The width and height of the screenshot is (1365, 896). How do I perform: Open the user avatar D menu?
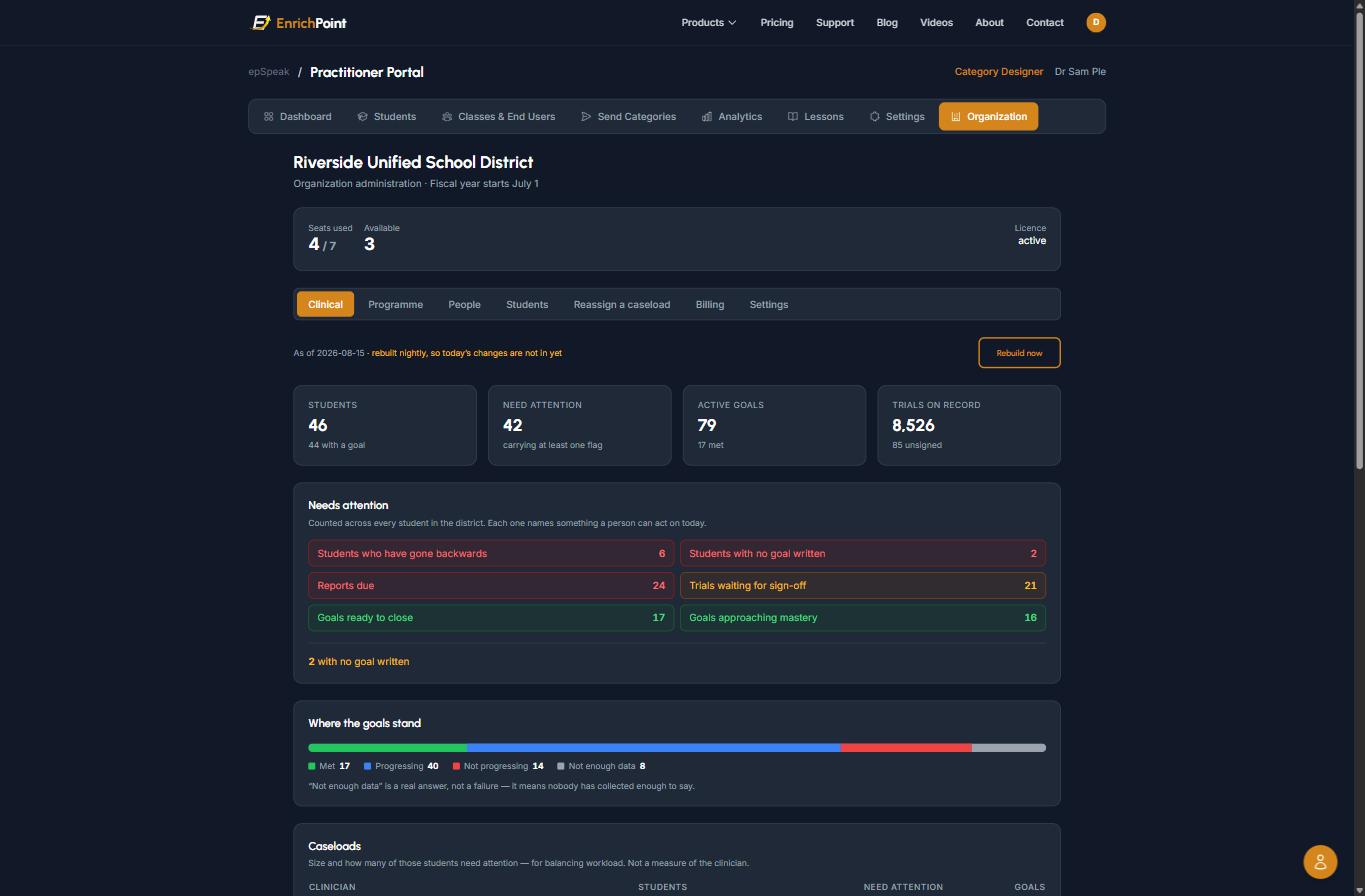(x=1096, y=22)
